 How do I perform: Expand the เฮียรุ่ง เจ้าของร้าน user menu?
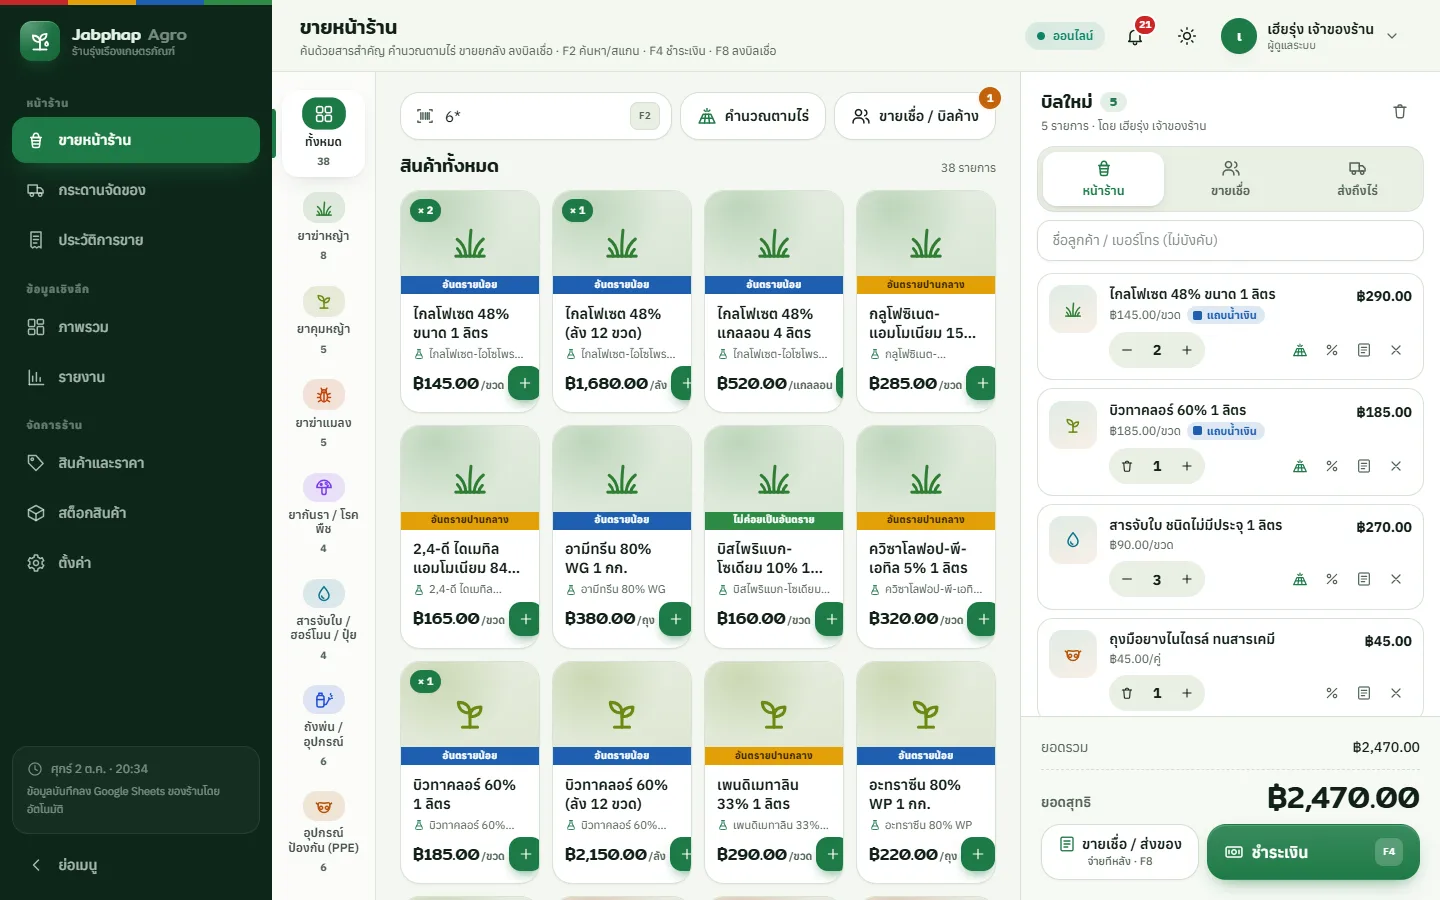1310,36
